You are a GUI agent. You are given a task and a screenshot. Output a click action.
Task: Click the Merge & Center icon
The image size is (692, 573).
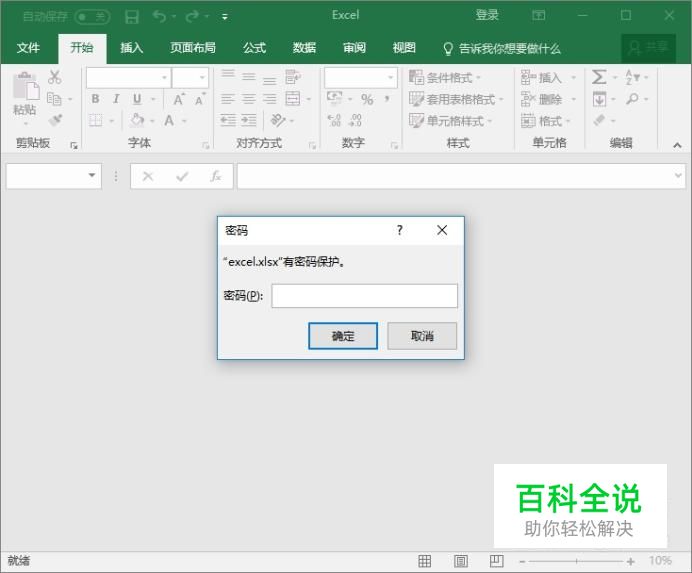click(x=293, y=98)
